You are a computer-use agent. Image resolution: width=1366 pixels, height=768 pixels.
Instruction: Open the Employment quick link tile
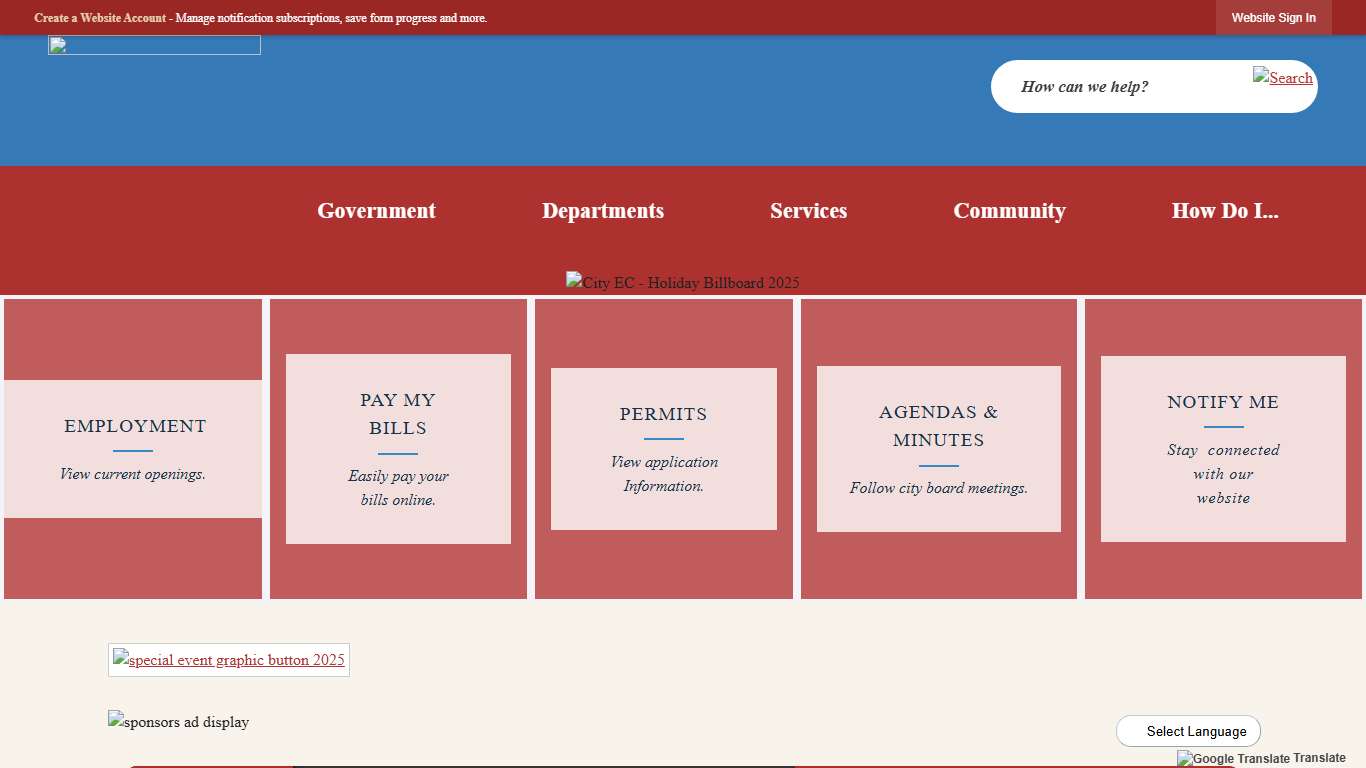tap(133, 449)
